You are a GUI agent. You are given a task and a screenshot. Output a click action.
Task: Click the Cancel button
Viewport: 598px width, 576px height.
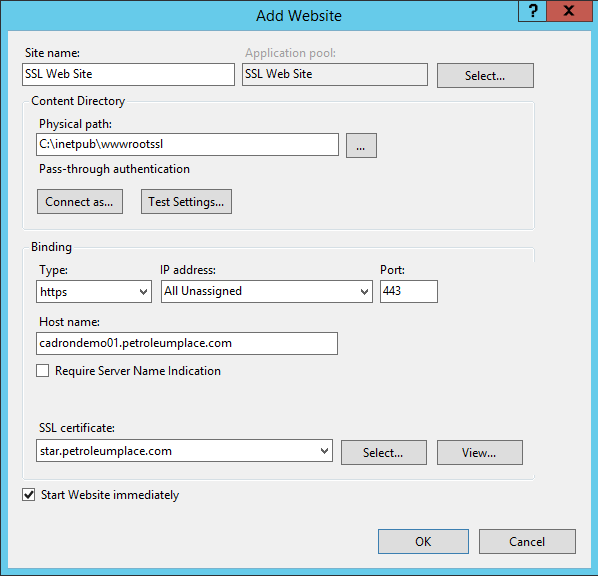[527, 541]
